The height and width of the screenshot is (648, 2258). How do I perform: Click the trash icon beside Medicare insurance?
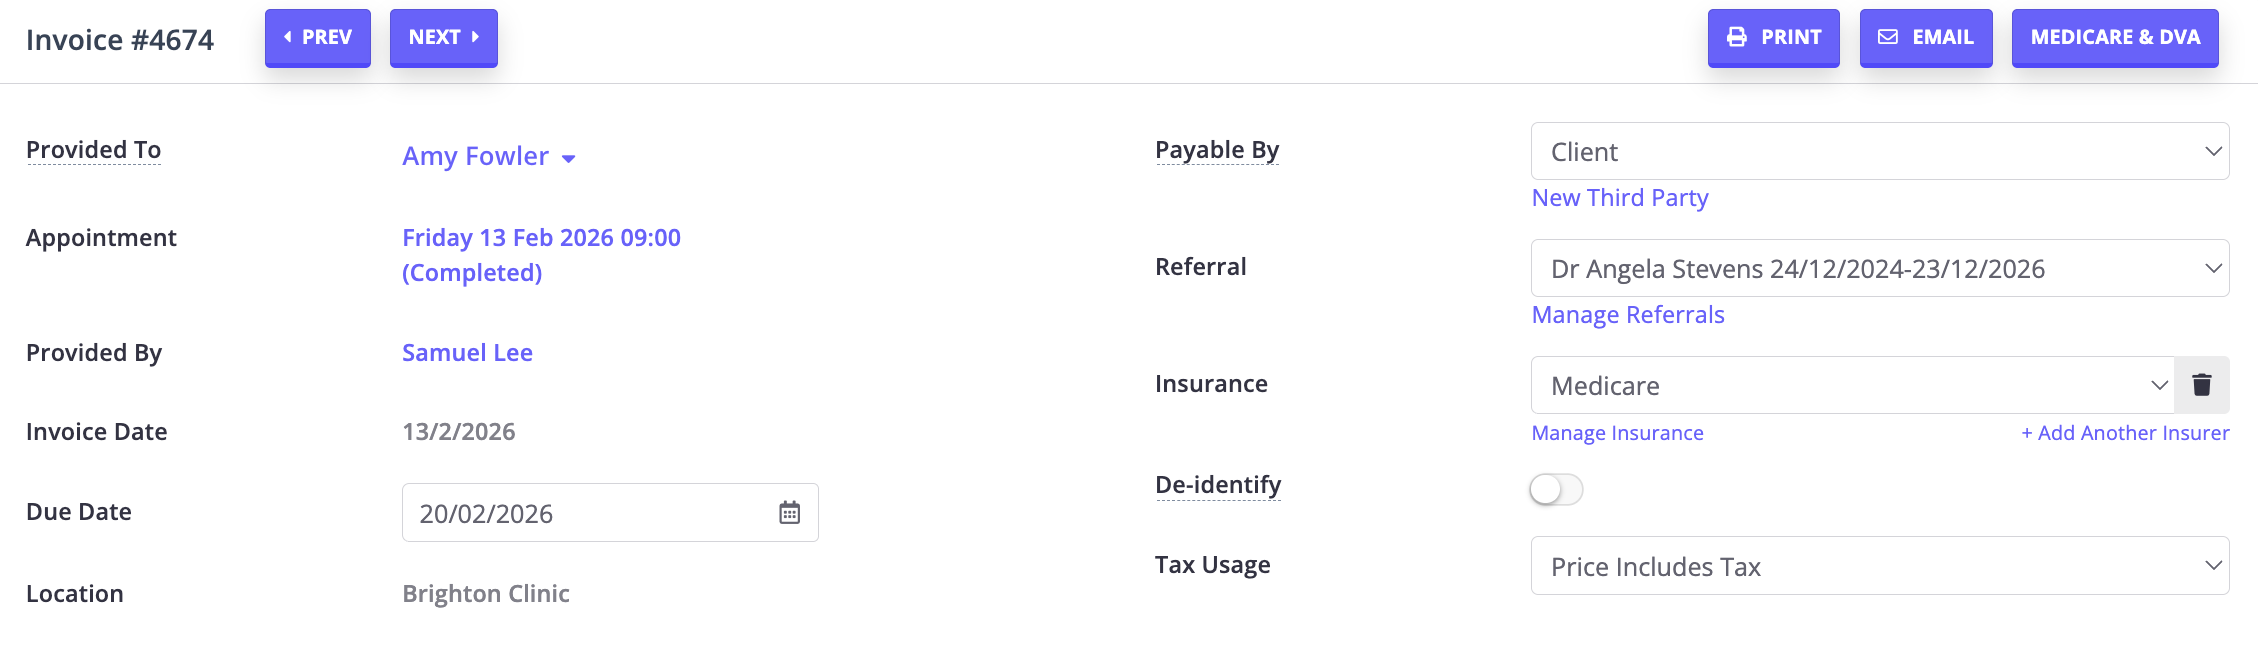[x=2201, y=385]
